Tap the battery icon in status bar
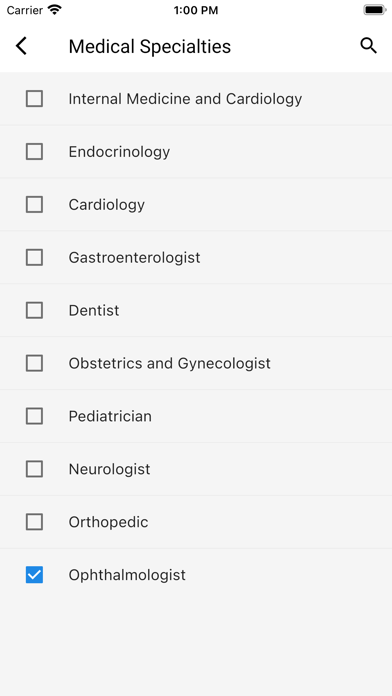The width and height of the screenshot is (392, 696). point(375,10)
